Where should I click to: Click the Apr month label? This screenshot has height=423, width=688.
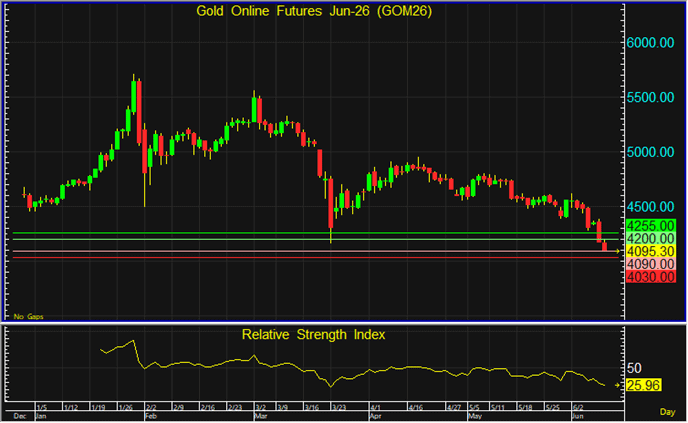pyautogui.click(x=376, y=416)
